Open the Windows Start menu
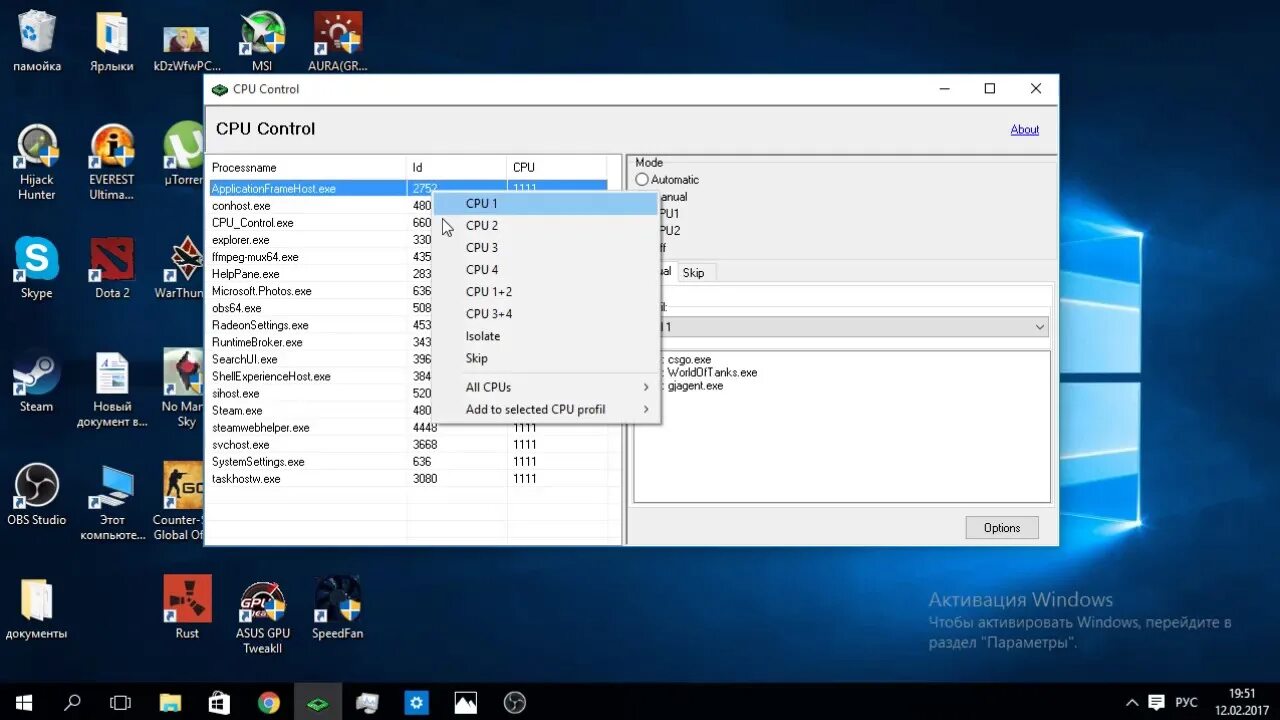 (24, 702)
